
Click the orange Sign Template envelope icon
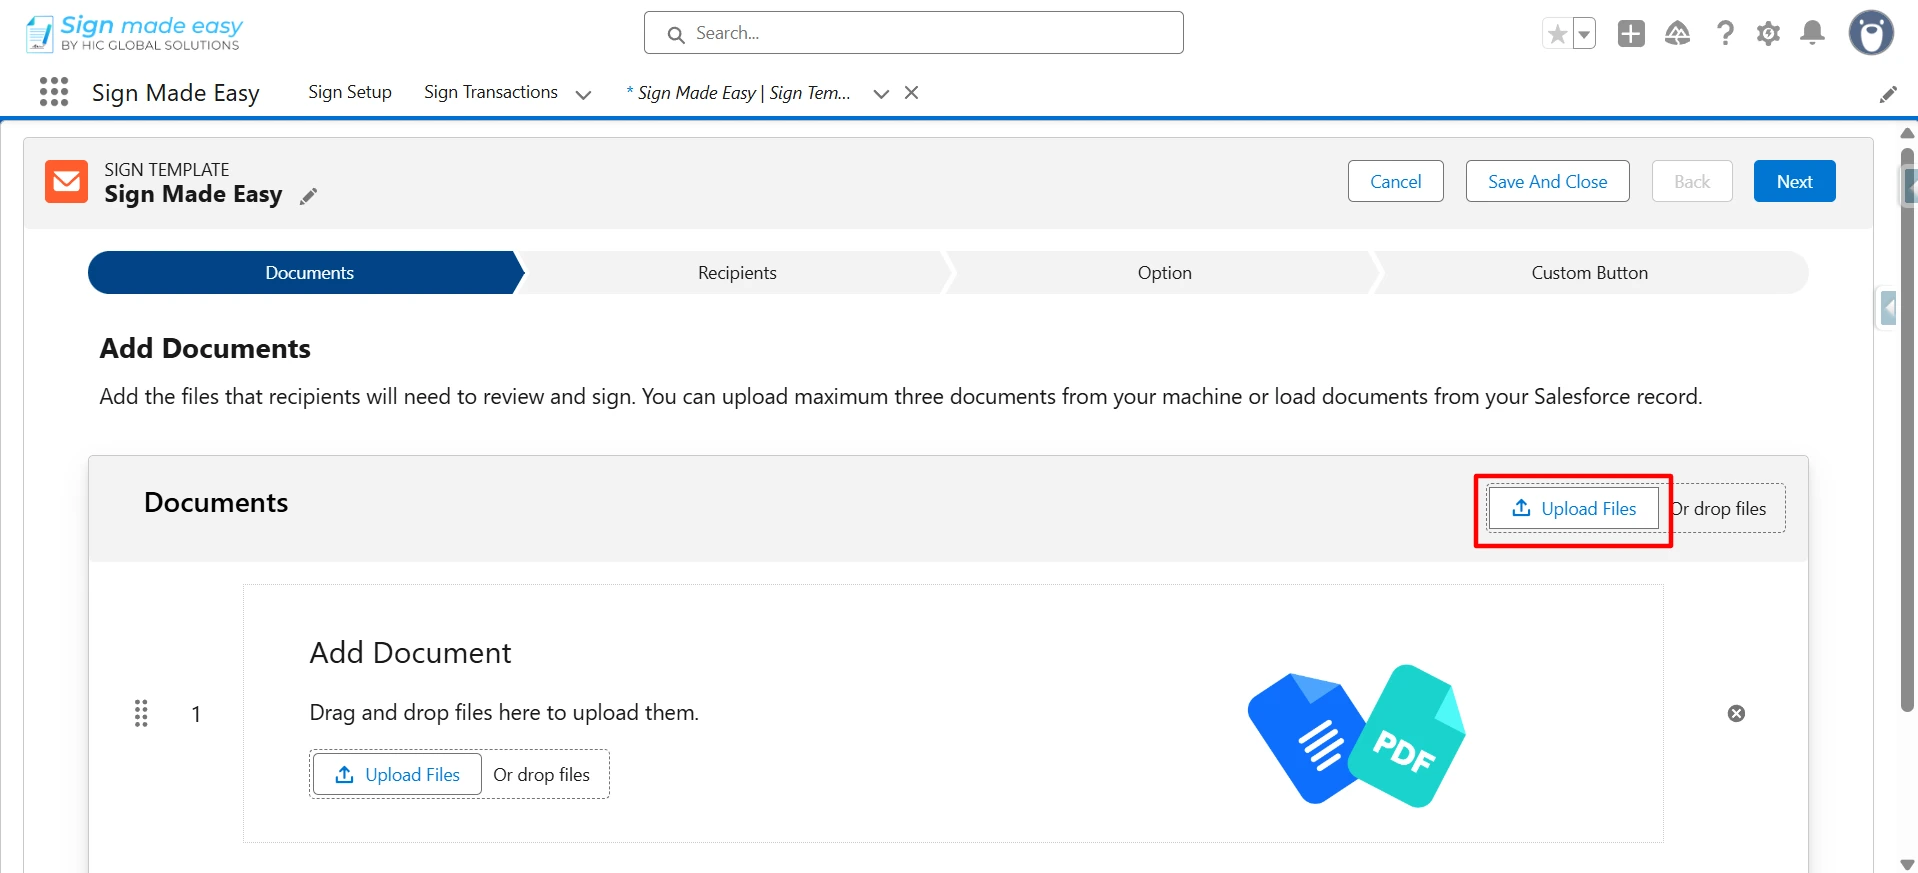click(67, 181)
